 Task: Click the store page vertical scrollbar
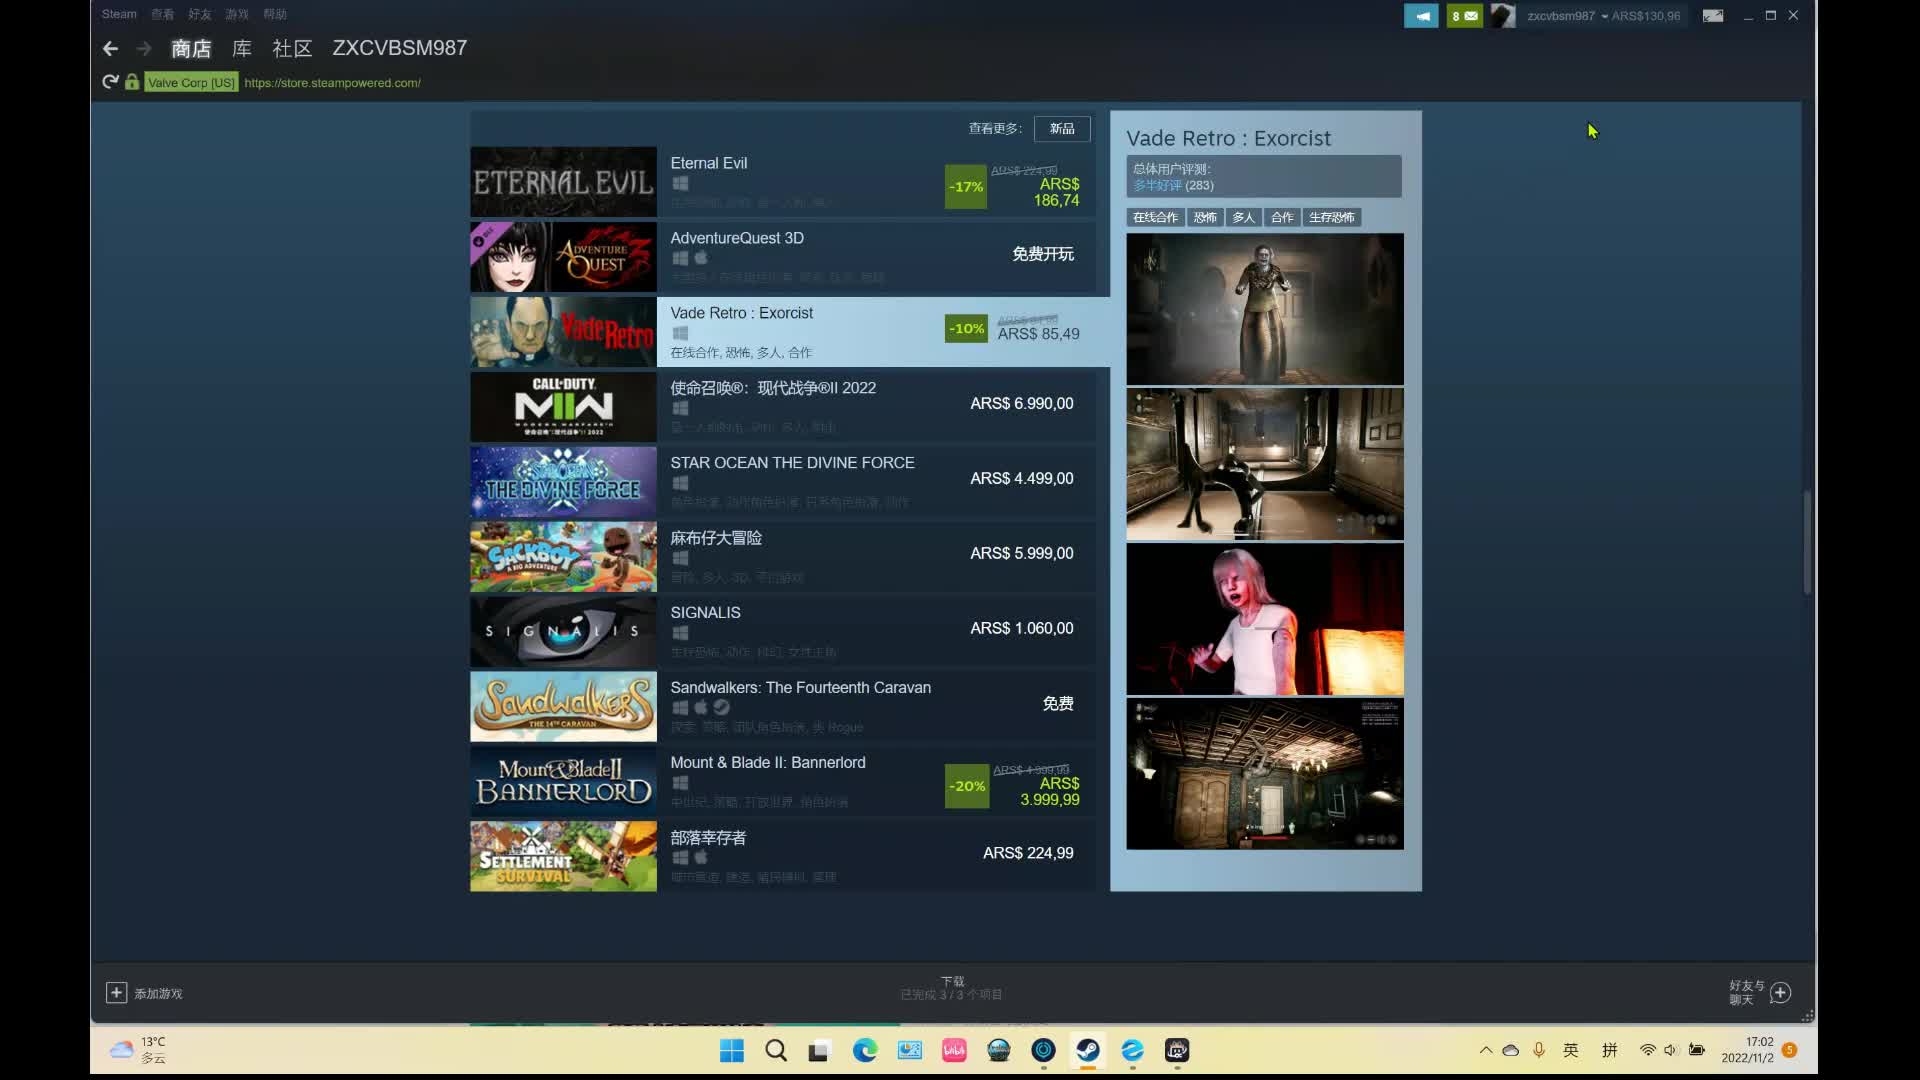(x=1807, y=541)
